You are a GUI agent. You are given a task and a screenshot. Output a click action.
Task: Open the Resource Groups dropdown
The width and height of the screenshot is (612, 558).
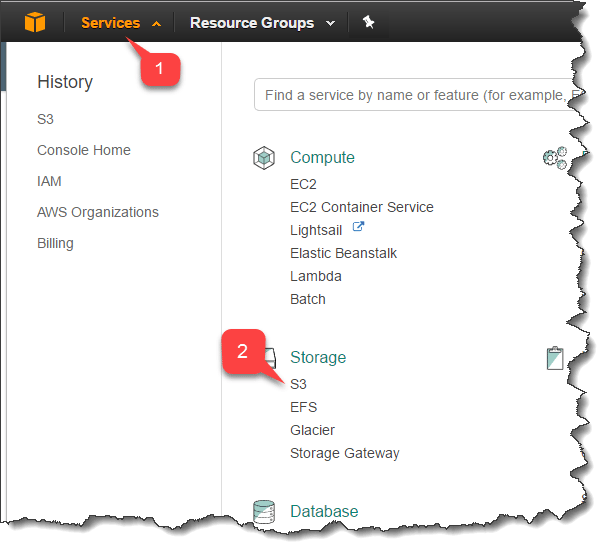262,23
